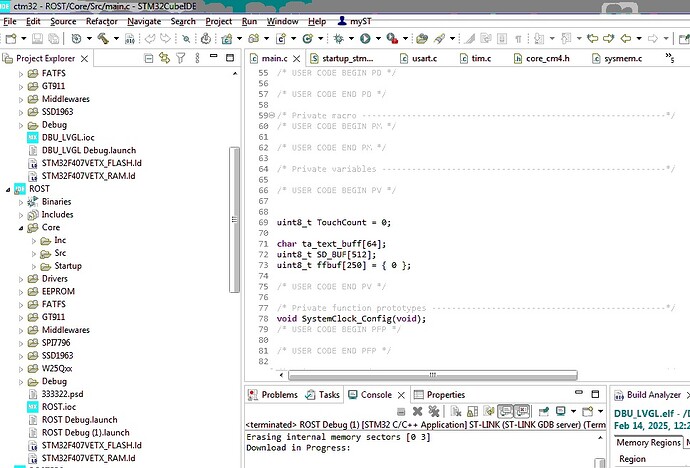
Task: Click the New C/C++ project icon
Action: point(227,39)
